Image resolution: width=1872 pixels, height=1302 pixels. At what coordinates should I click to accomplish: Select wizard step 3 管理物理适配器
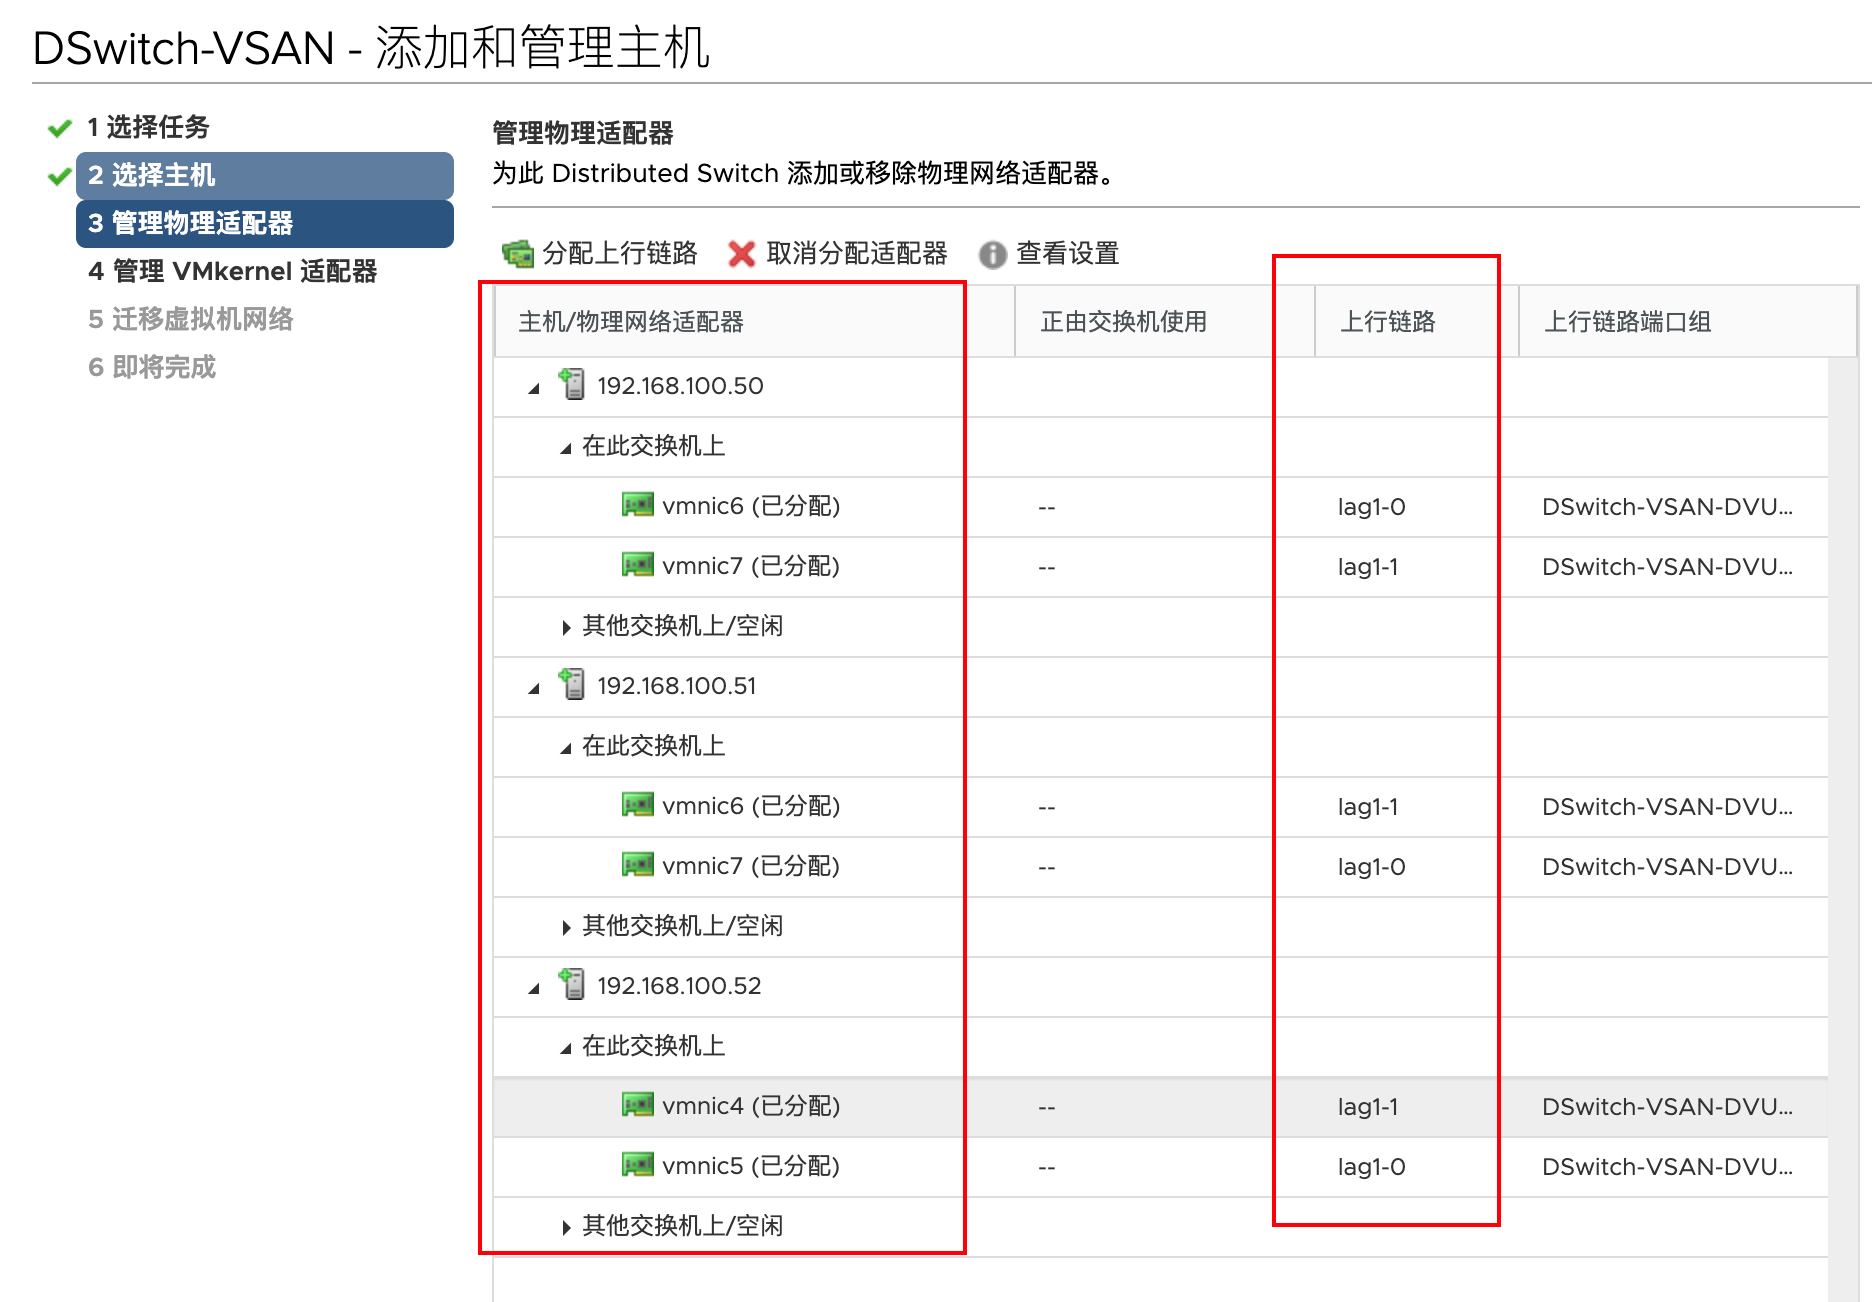[265, 223]
